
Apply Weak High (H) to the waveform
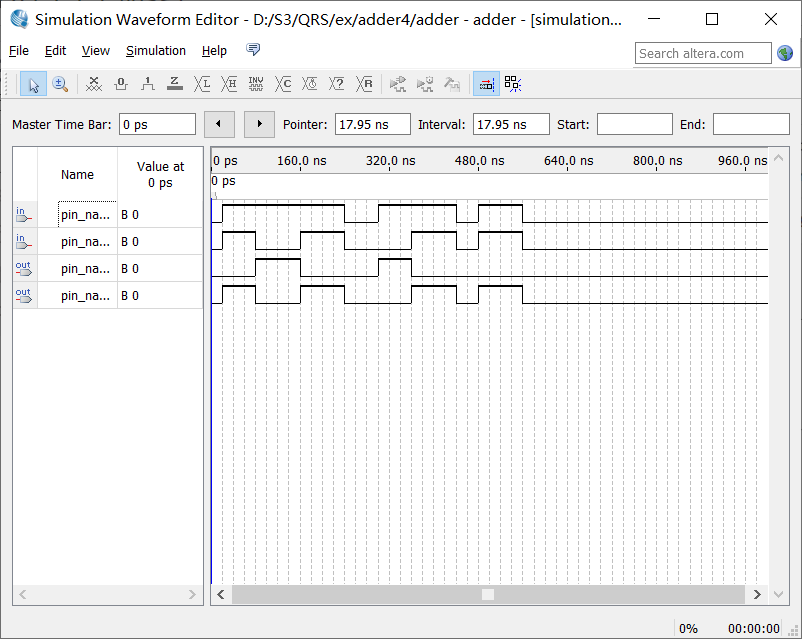tap(229, 84)
